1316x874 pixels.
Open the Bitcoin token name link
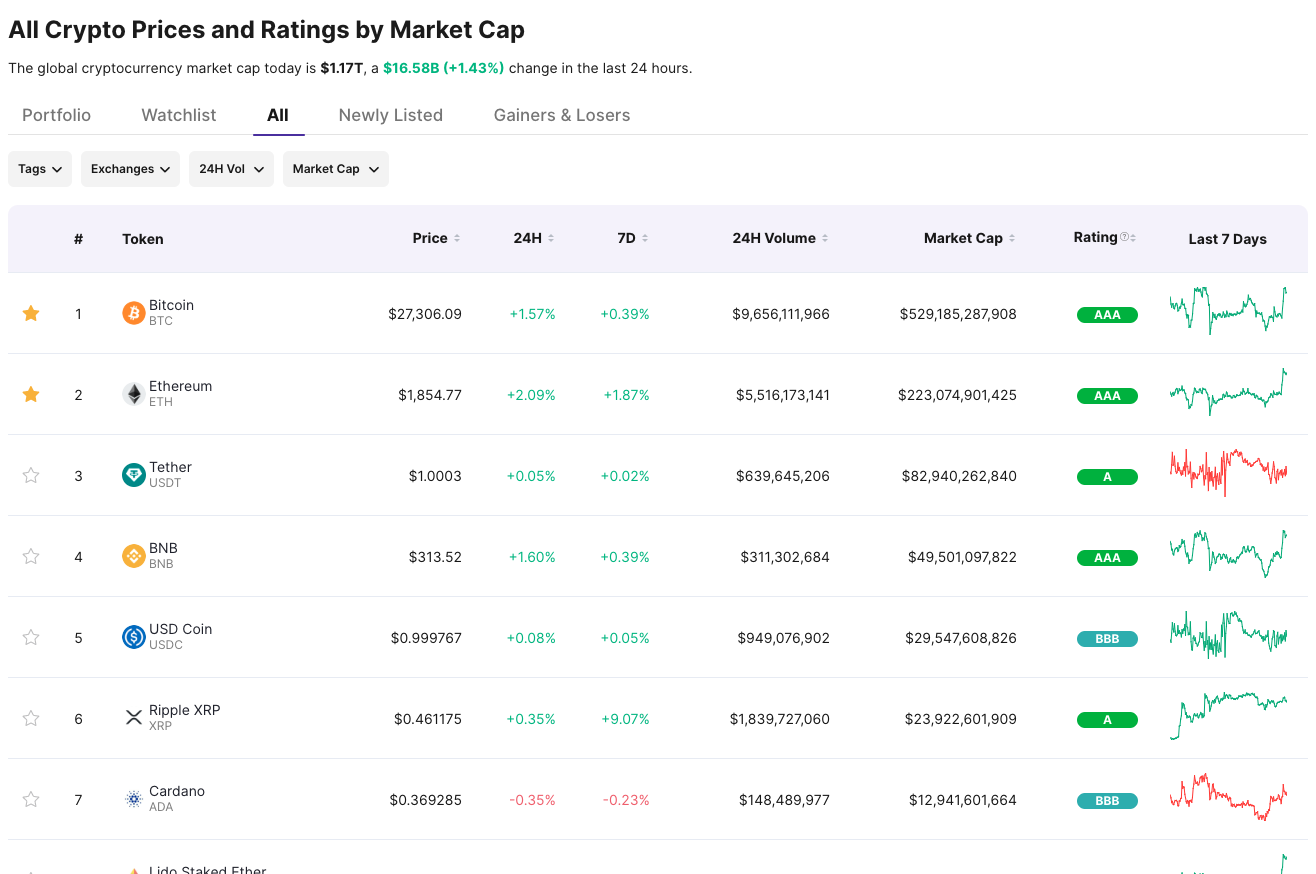[x=171, y=305]
